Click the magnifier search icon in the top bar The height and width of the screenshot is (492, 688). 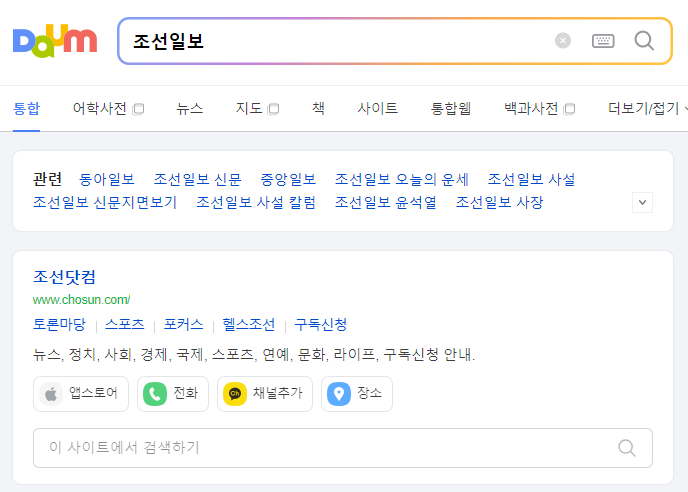point(644,41)
